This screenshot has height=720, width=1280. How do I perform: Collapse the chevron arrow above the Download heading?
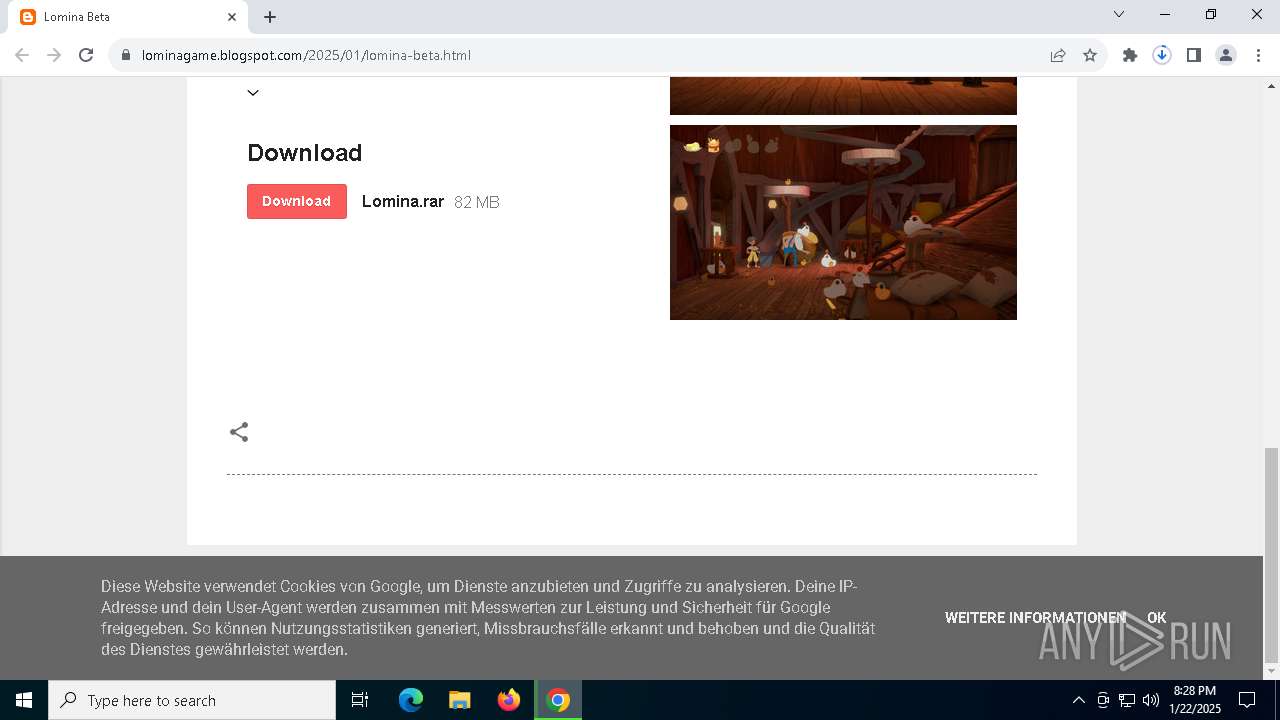pos(253,93)
